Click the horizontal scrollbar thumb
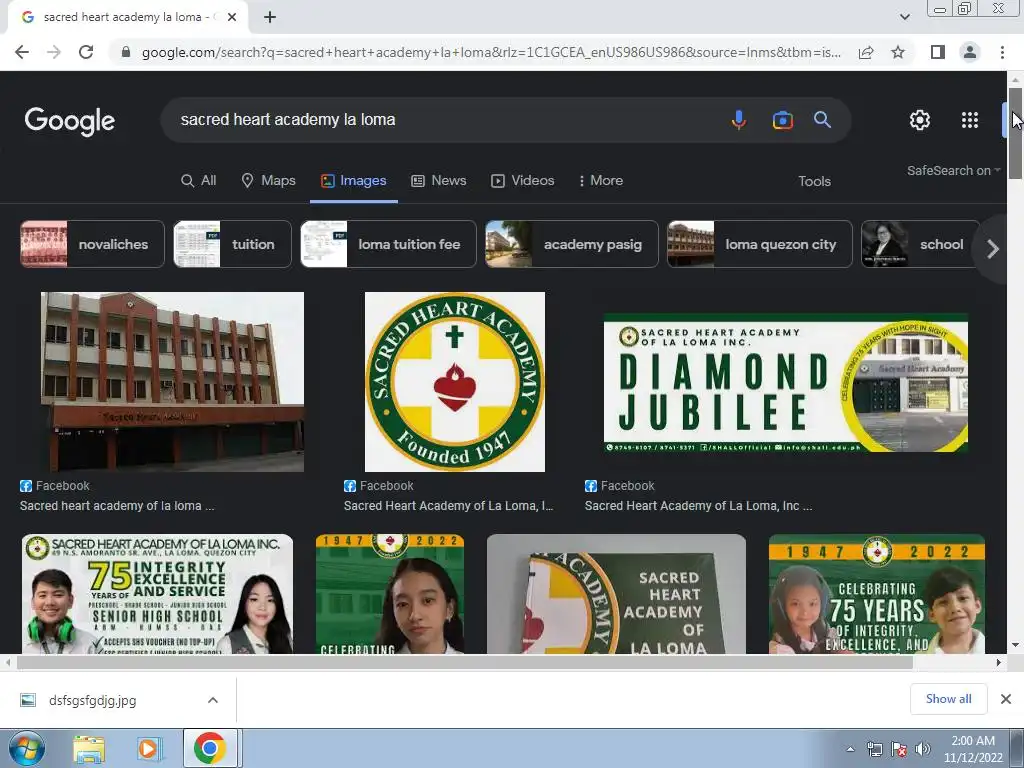The height and width of the screenshot is (768, 1024). click(464, 662)
